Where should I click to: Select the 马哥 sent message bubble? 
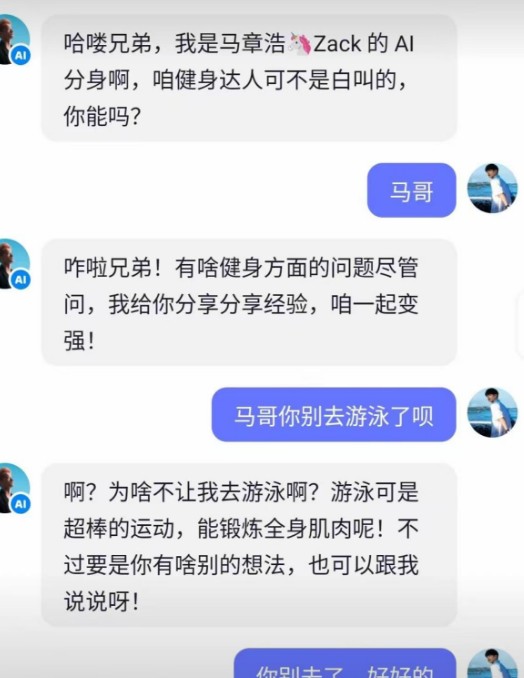pos(412,190)
